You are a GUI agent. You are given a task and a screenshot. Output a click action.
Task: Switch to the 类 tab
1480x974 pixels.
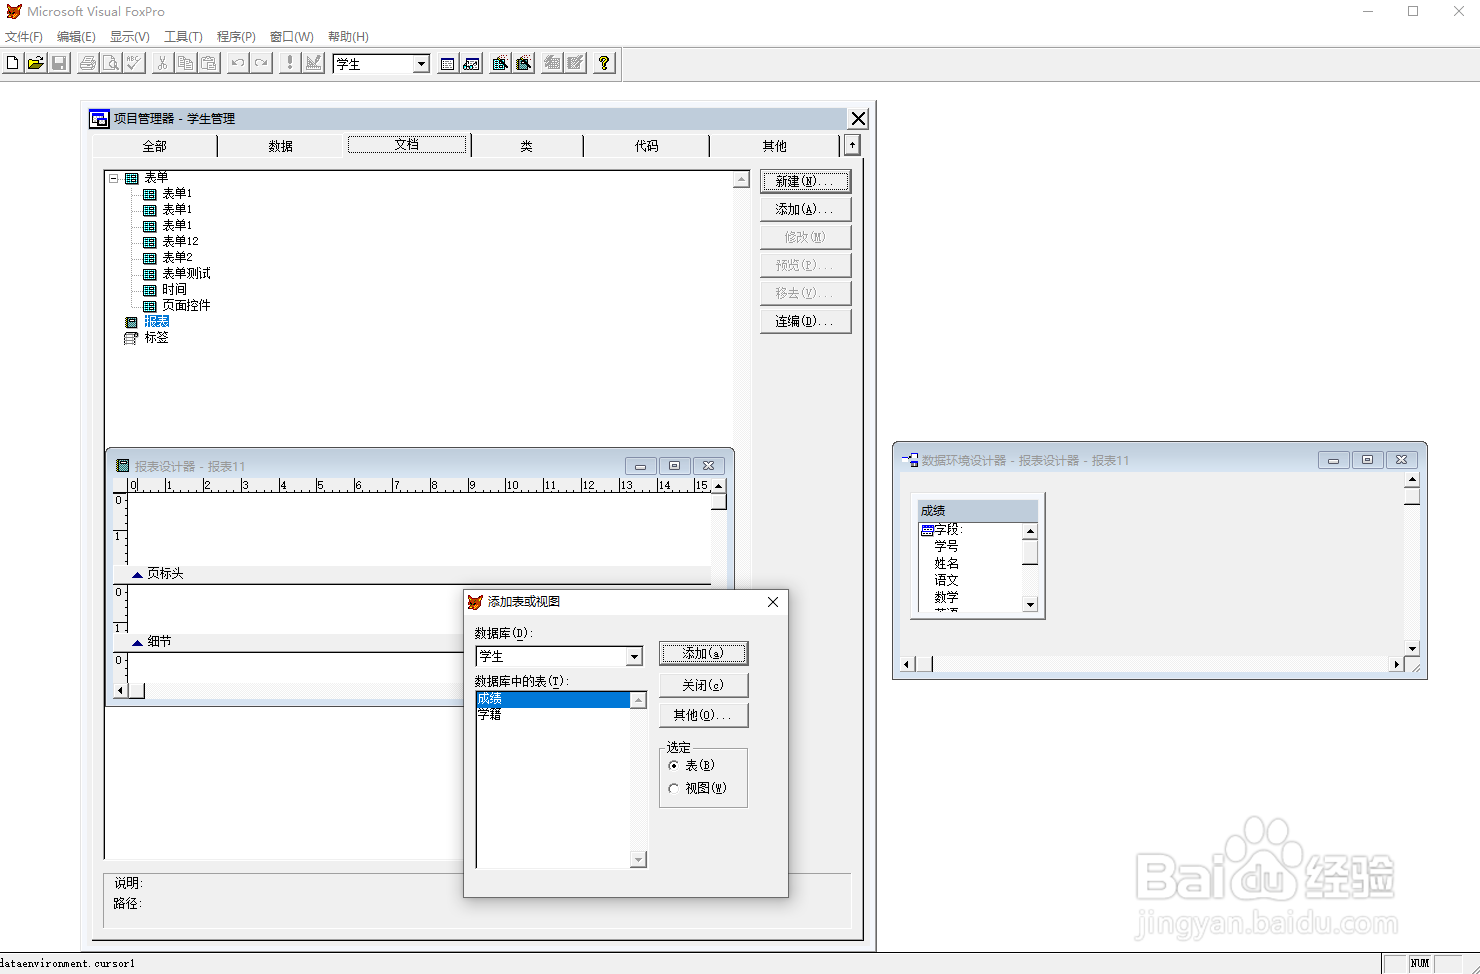pos(526,146)
